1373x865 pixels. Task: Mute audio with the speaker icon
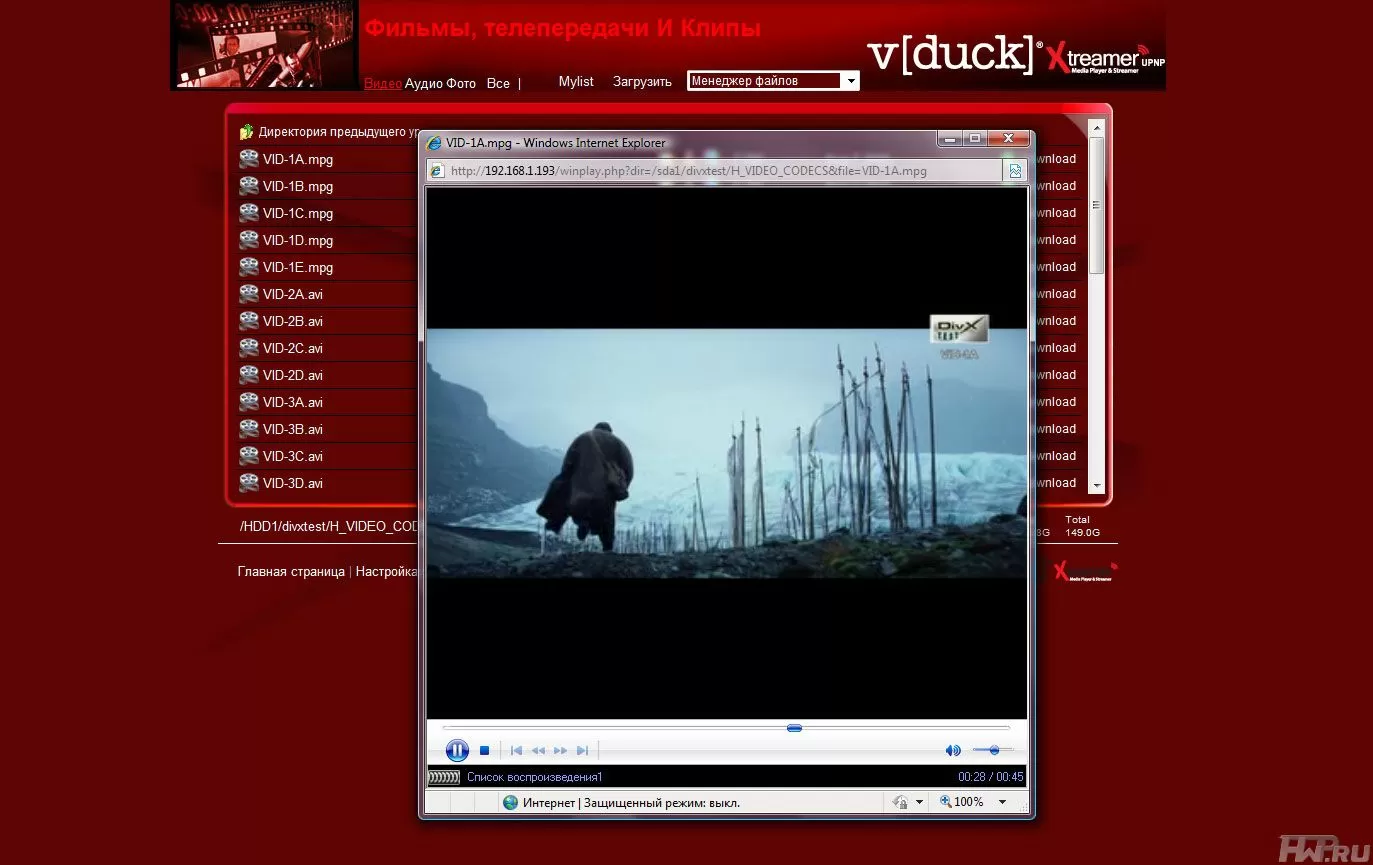click(953, 750)
